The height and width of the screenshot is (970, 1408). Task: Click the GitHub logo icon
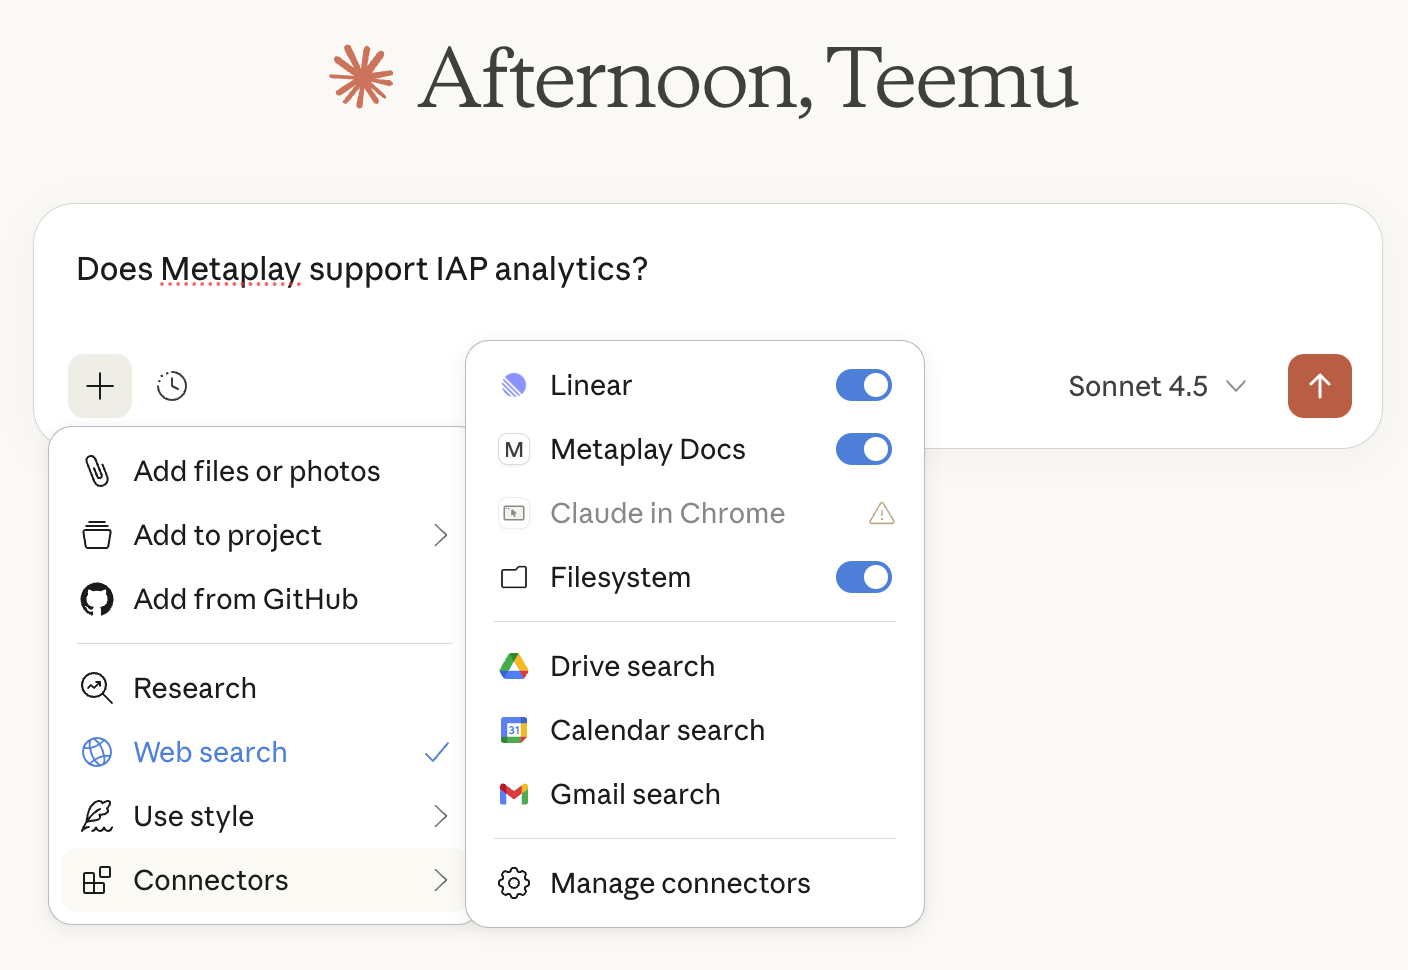tap(97, 599)
